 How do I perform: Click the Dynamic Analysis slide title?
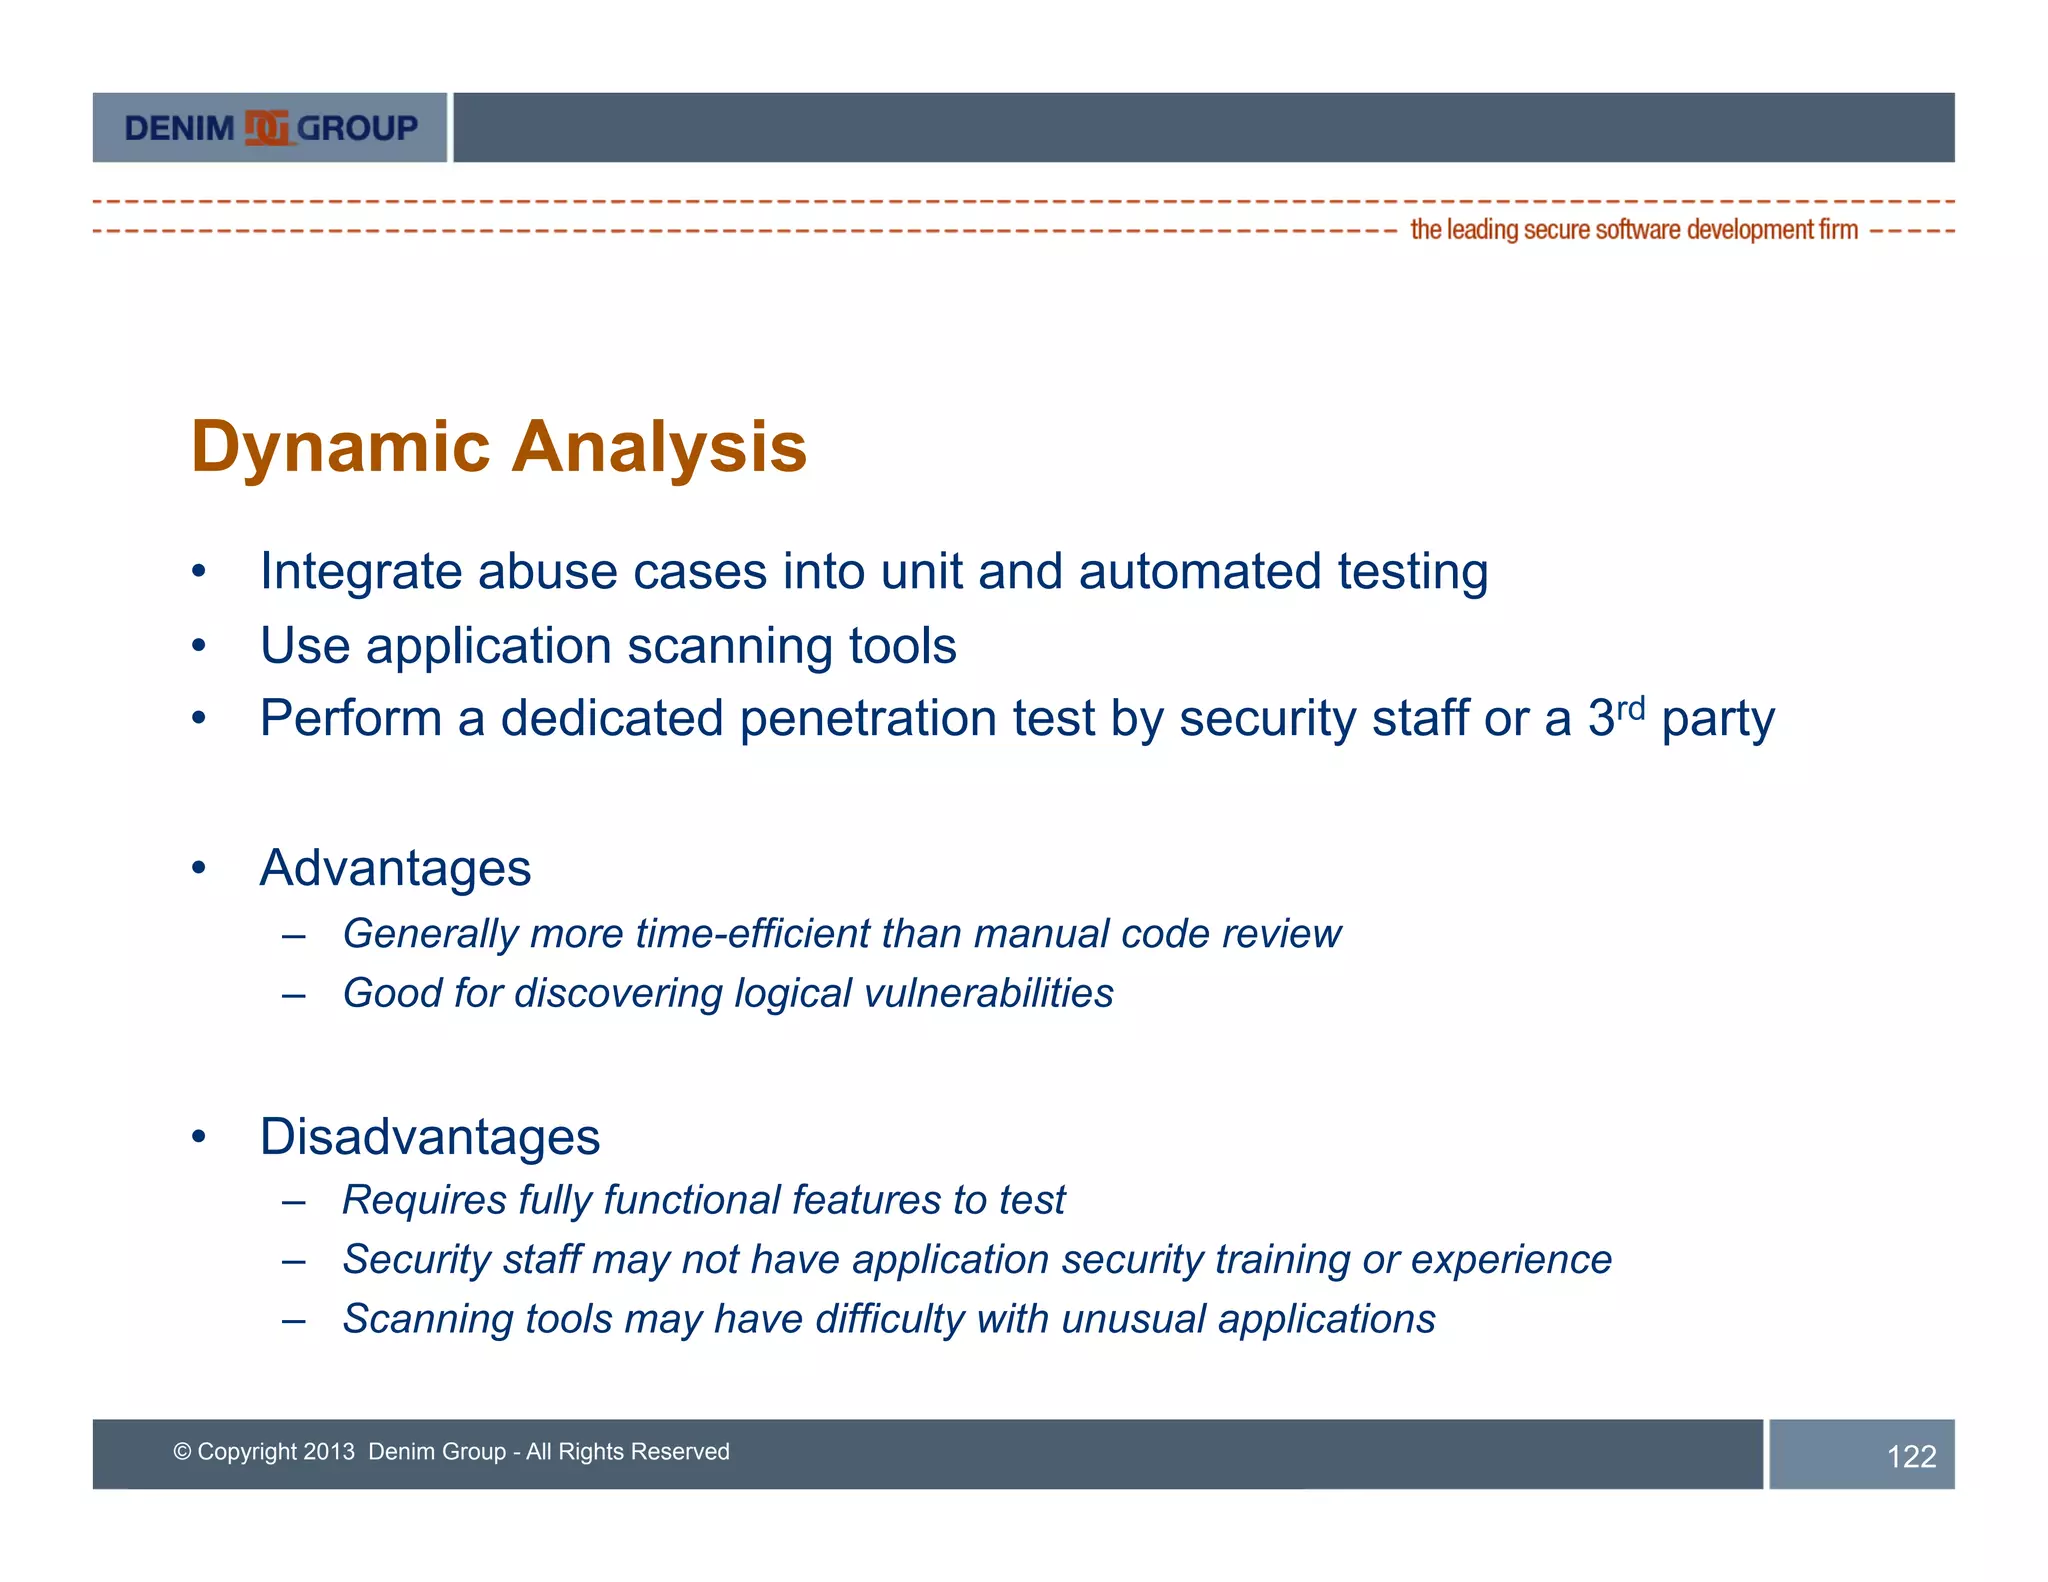(x=498, y=447)
